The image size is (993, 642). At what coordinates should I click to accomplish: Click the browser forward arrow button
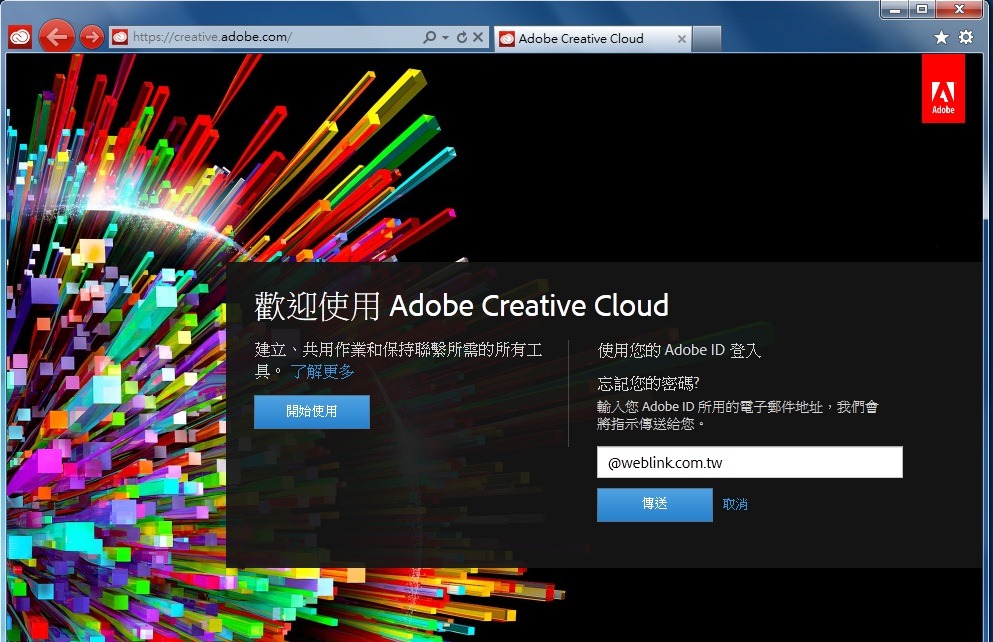[92, 37]
